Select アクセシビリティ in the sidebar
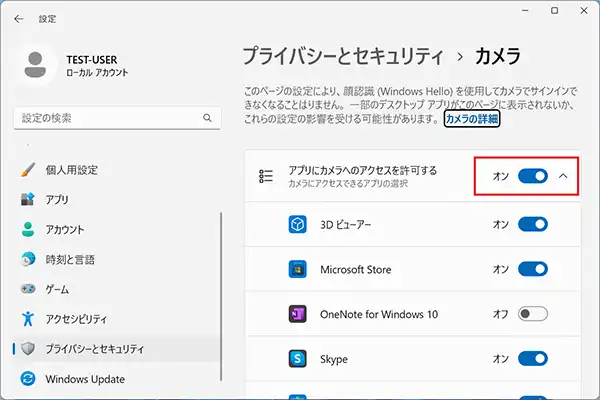 (117, 319)
